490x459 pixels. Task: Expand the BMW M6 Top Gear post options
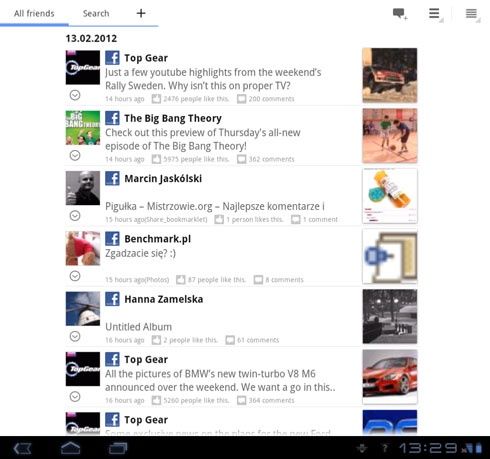click(x=75, y=397)
